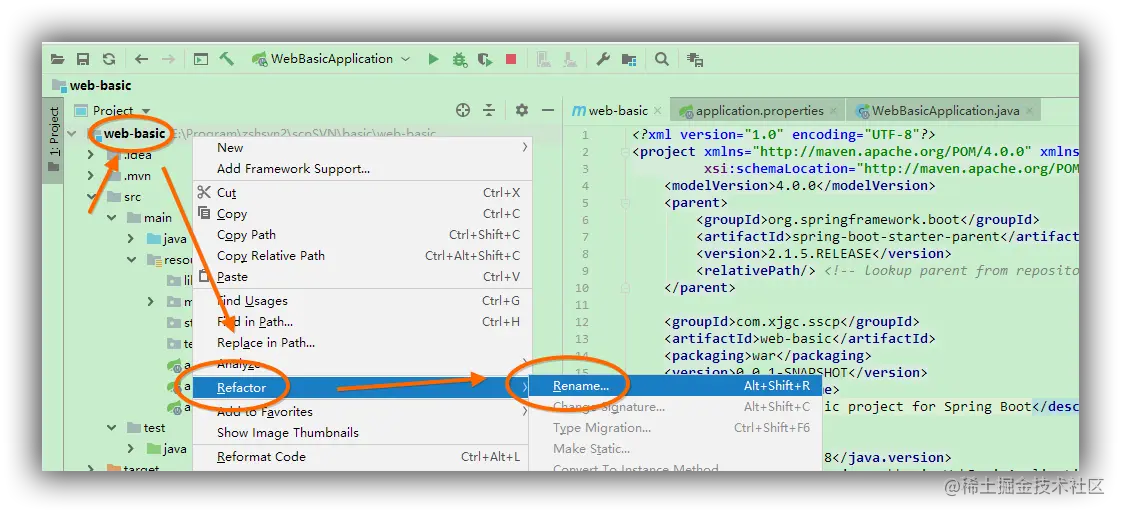Choose Show Image Thumbnails entry
Viewport: 1121px width, 513px height.
363,432
